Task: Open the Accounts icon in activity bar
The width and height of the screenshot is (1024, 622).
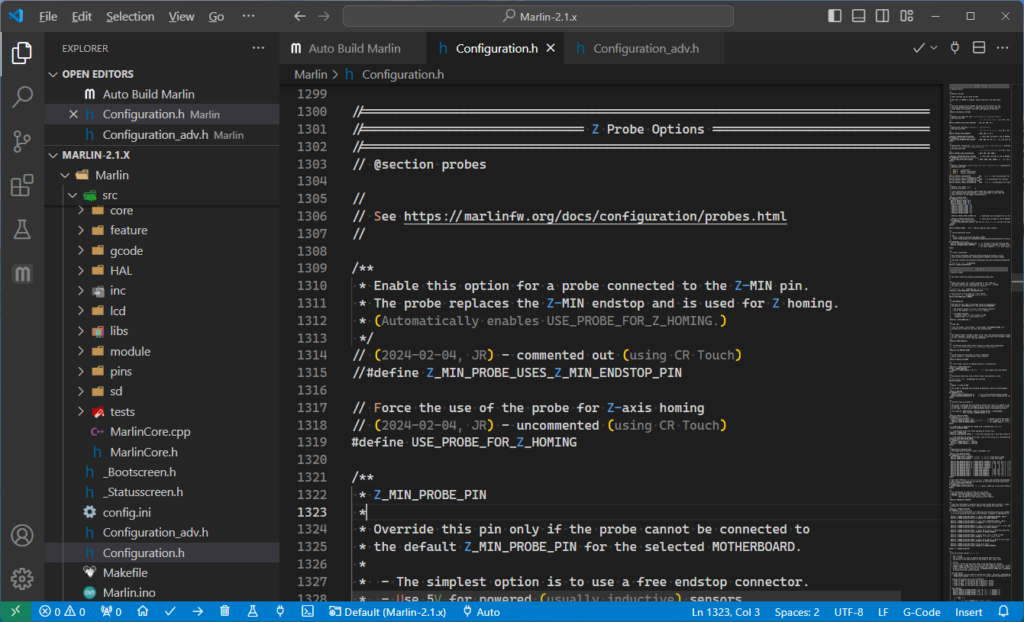Action: coord(22,535)
